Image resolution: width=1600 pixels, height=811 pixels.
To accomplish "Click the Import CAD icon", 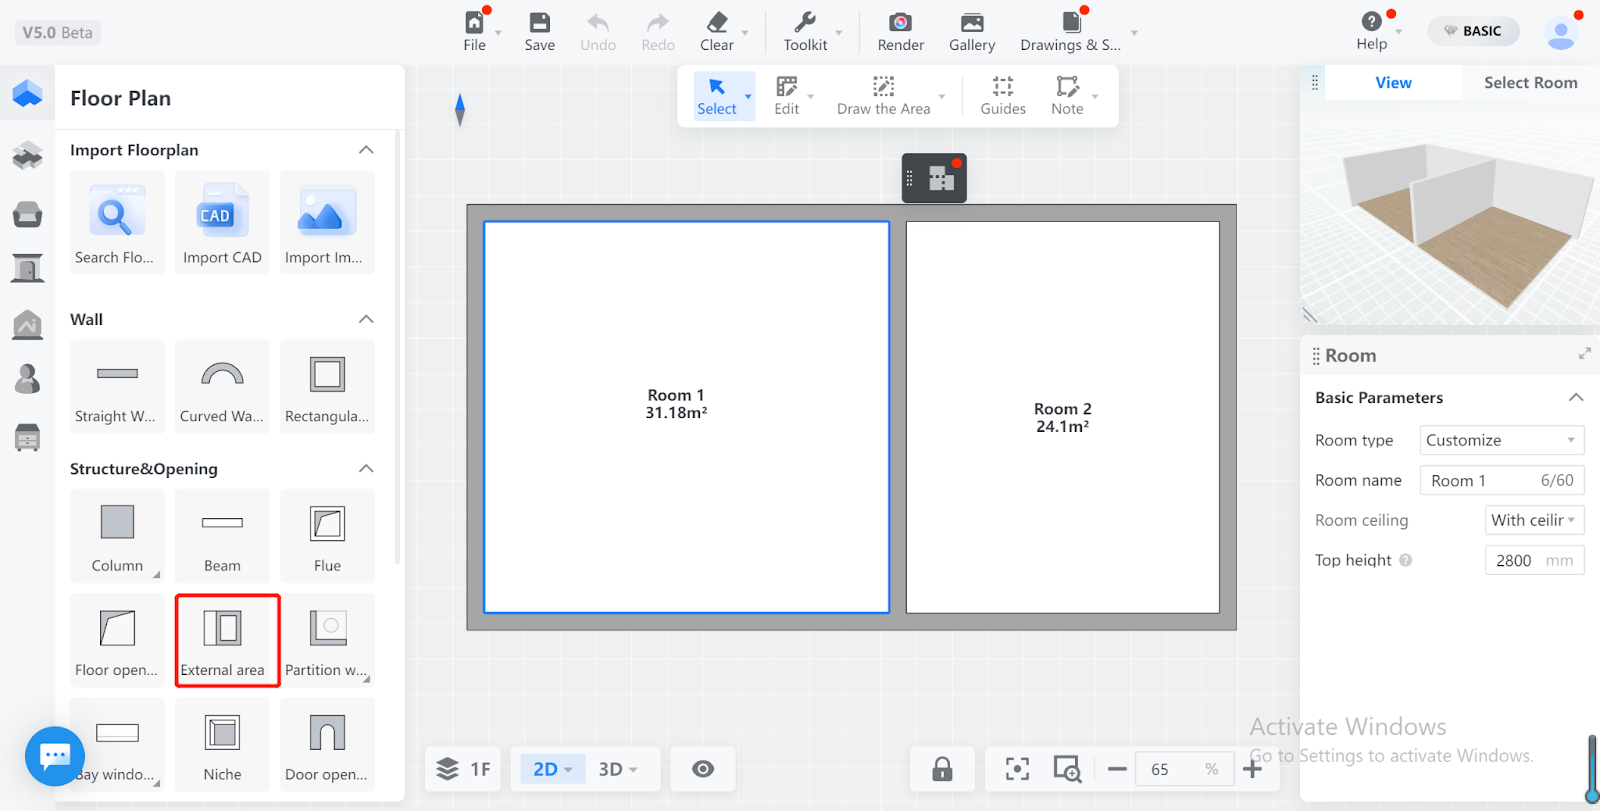I will pos(222,222).
